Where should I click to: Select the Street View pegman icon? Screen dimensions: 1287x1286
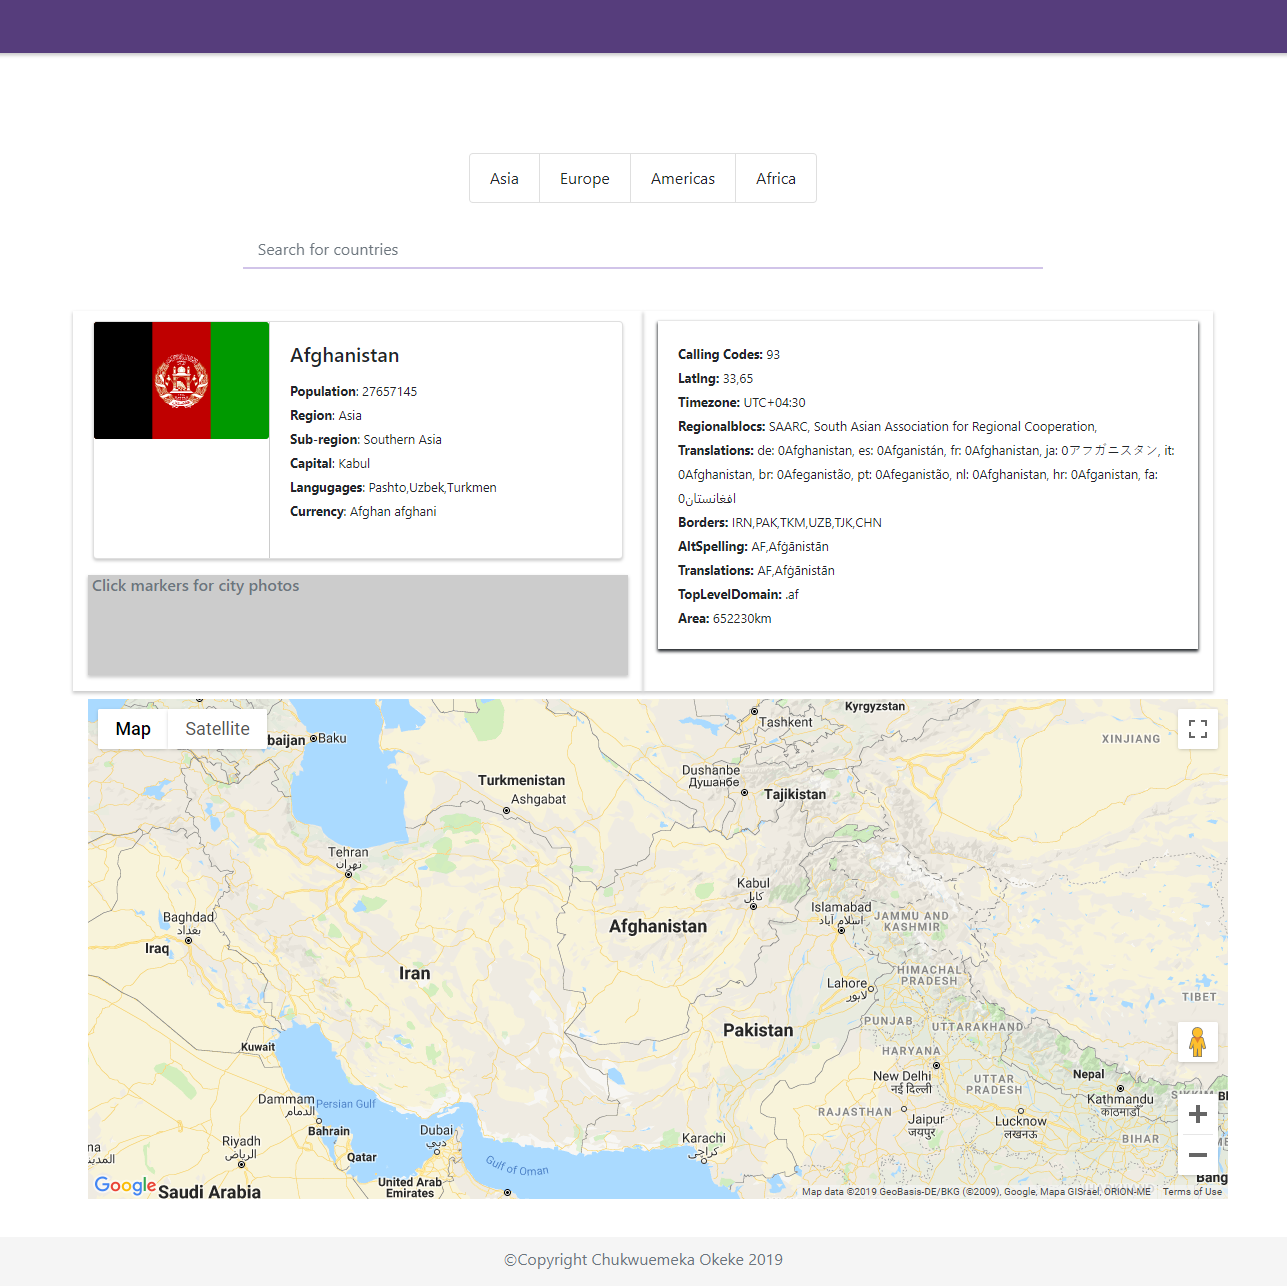pos(1198,1042)
